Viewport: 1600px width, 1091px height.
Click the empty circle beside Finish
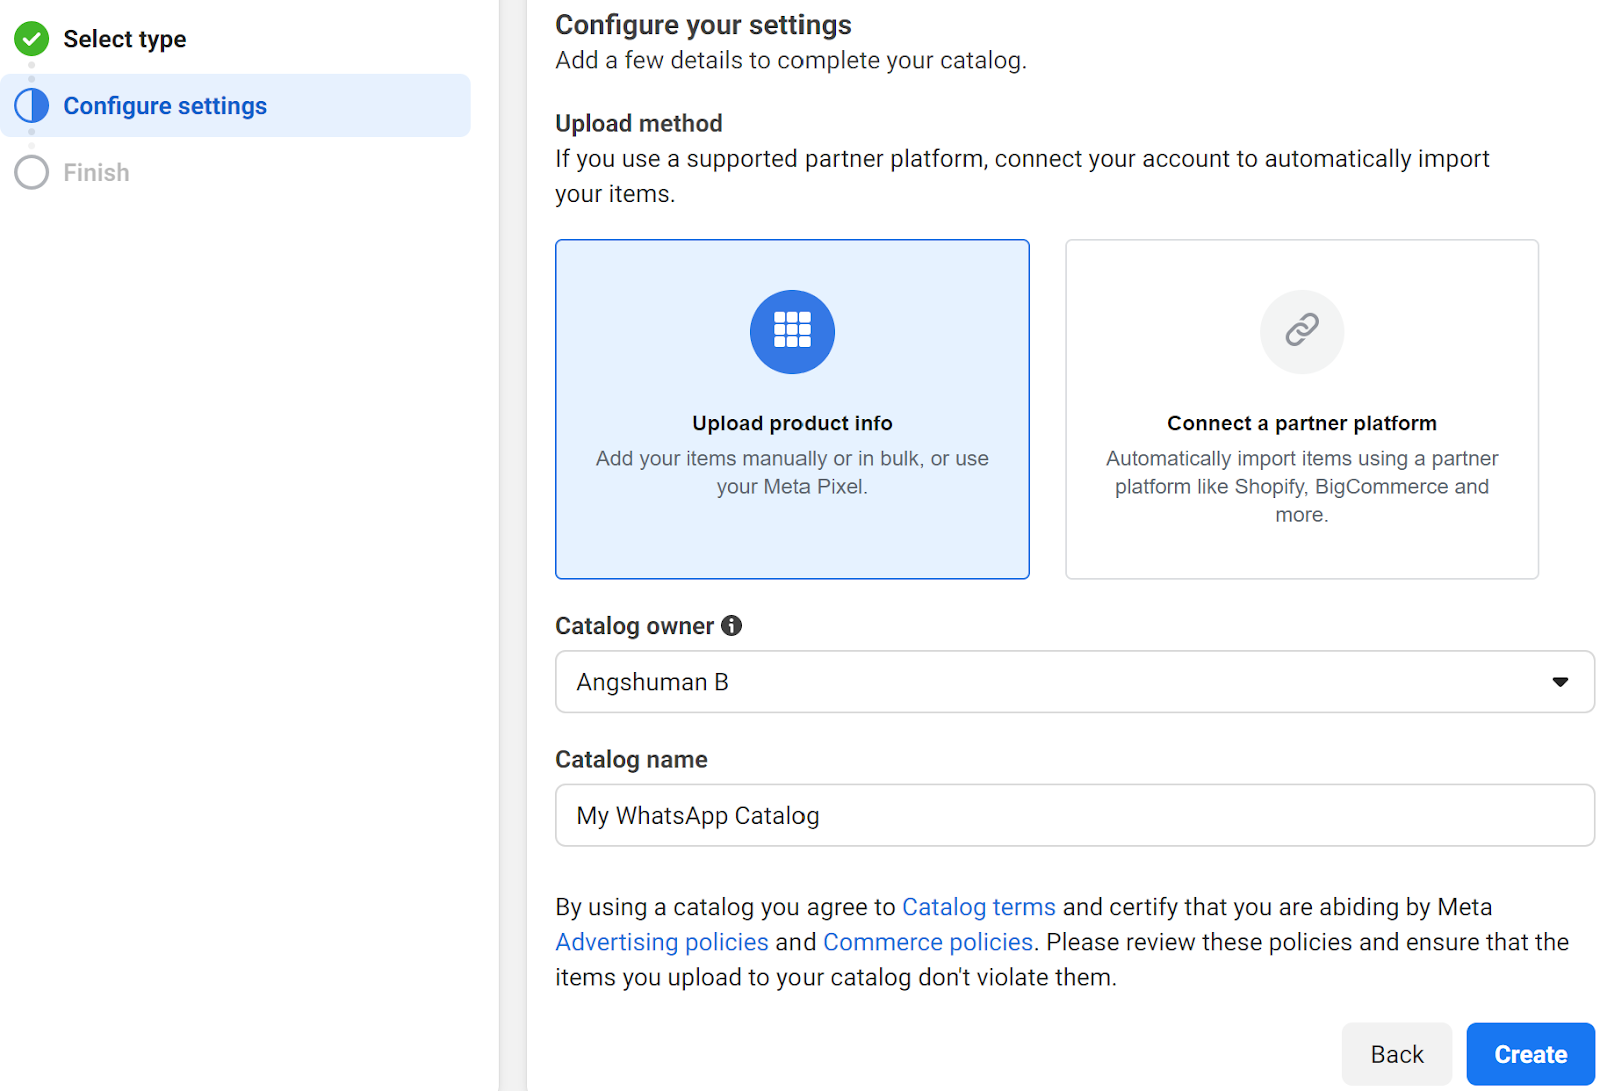[32, 172]
